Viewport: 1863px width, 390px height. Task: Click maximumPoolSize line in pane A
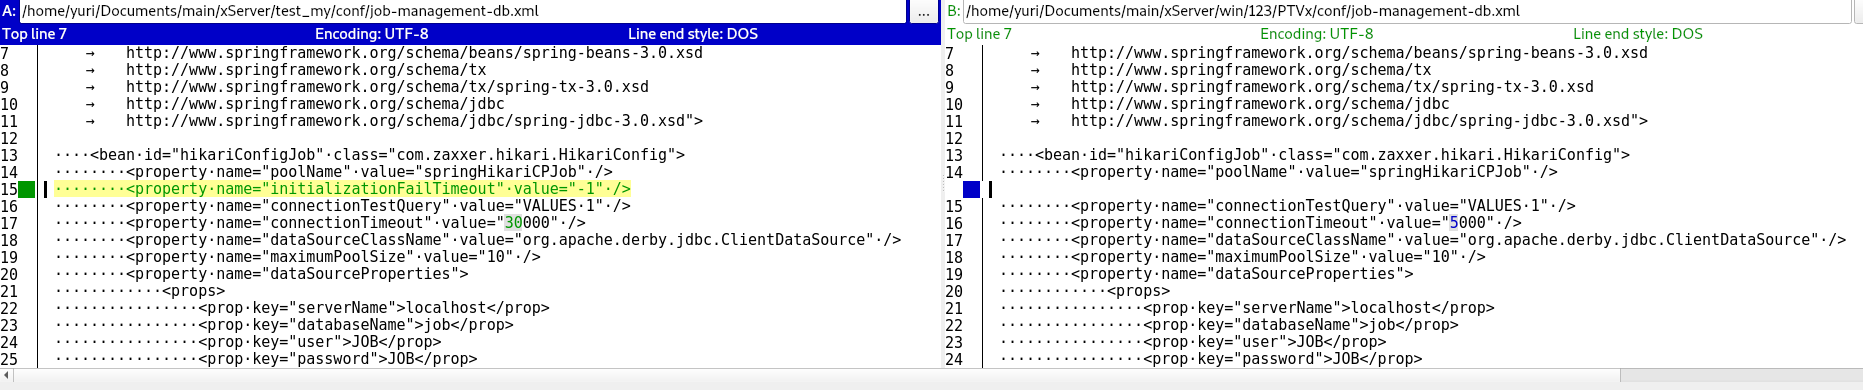(298, 257)
